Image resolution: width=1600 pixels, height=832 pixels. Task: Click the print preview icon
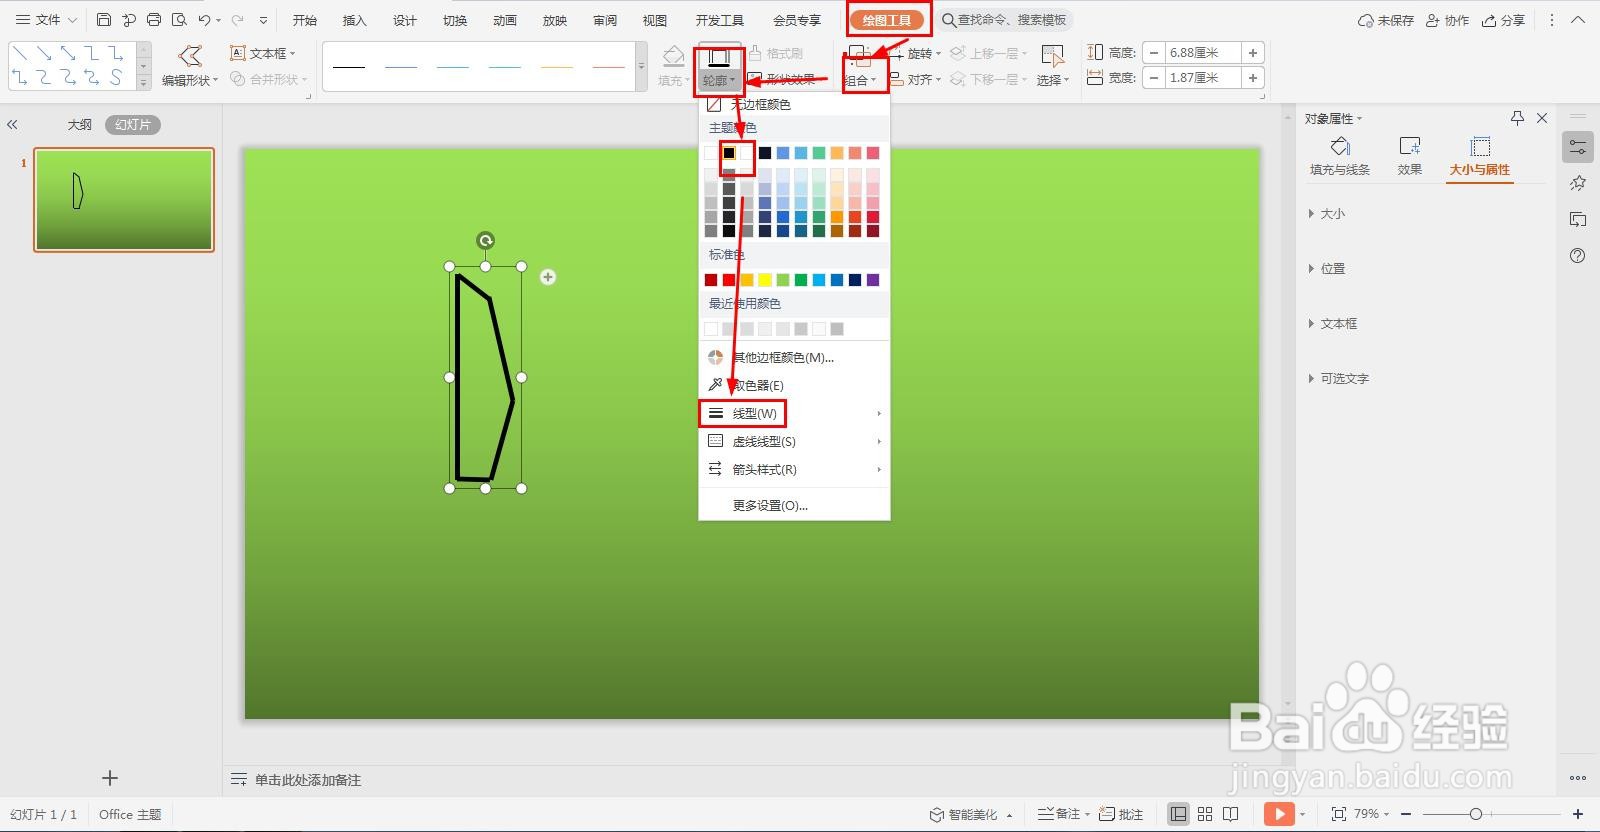point(179,20)
